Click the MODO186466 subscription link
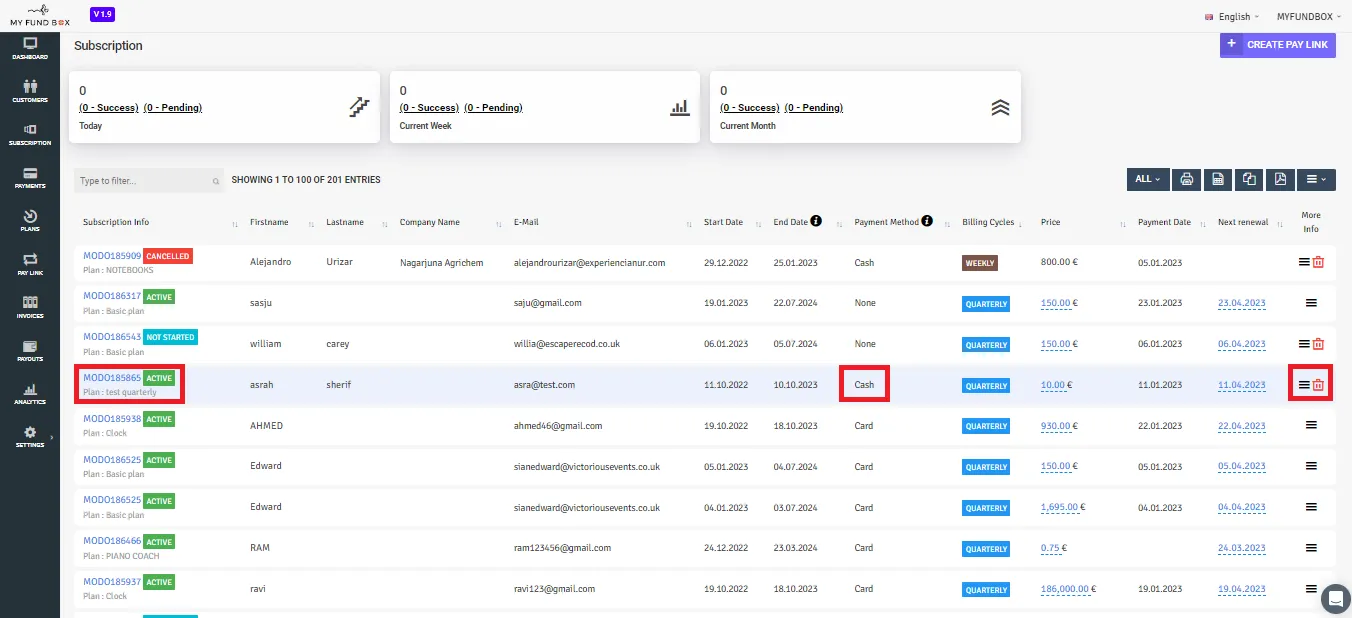 point(112,542)
